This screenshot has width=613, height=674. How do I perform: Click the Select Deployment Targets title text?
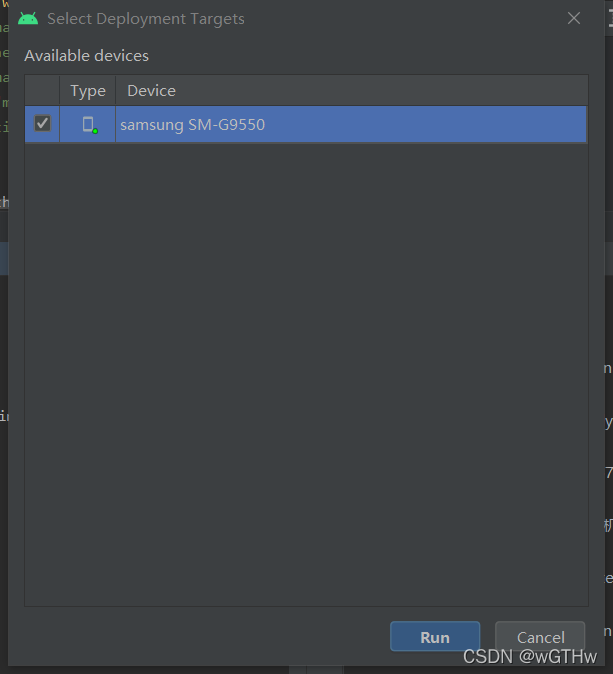(x=146, y=19)
